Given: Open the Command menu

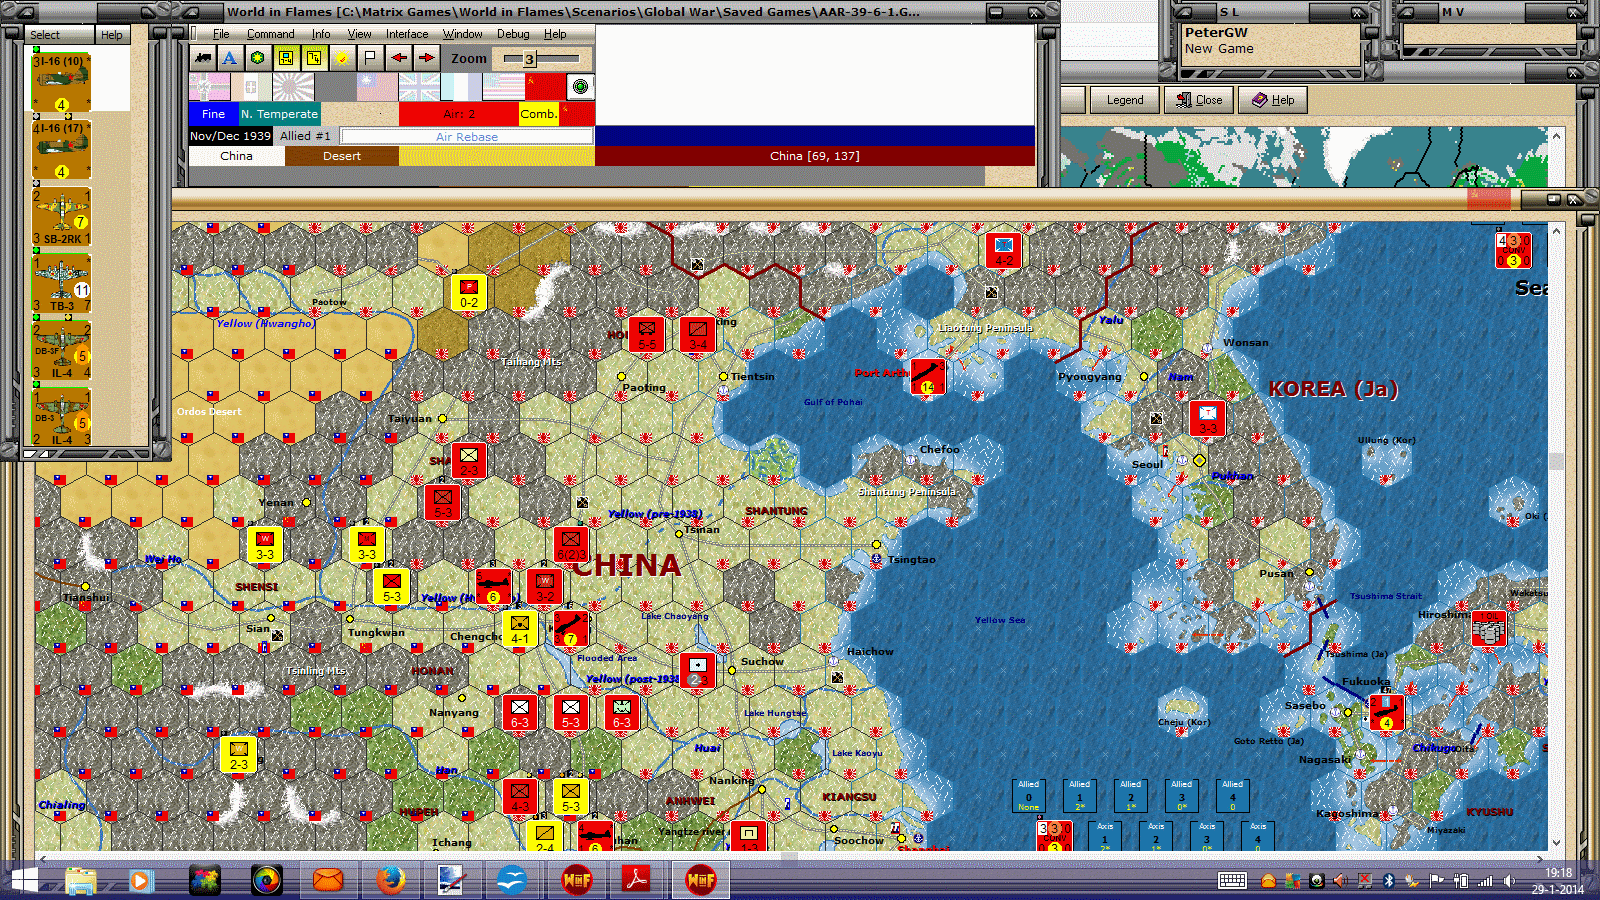Looking at the screenshot, I should 270,34.
